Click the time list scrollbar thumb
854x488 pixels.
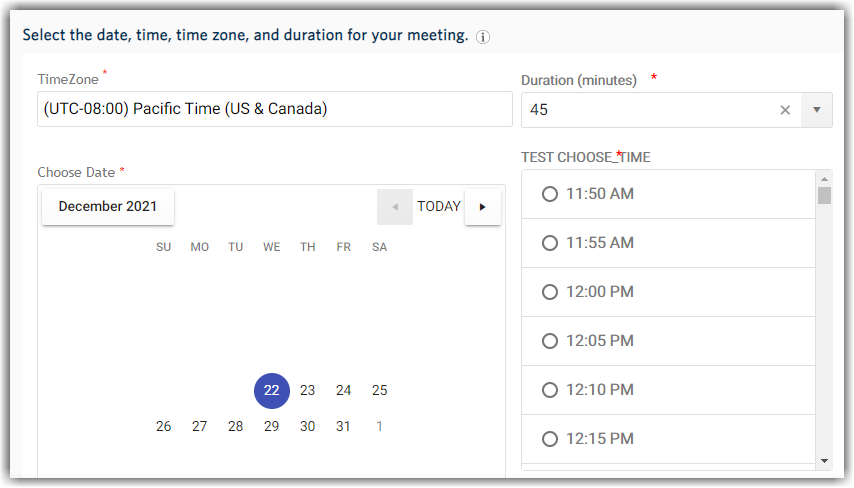[824, 195]
